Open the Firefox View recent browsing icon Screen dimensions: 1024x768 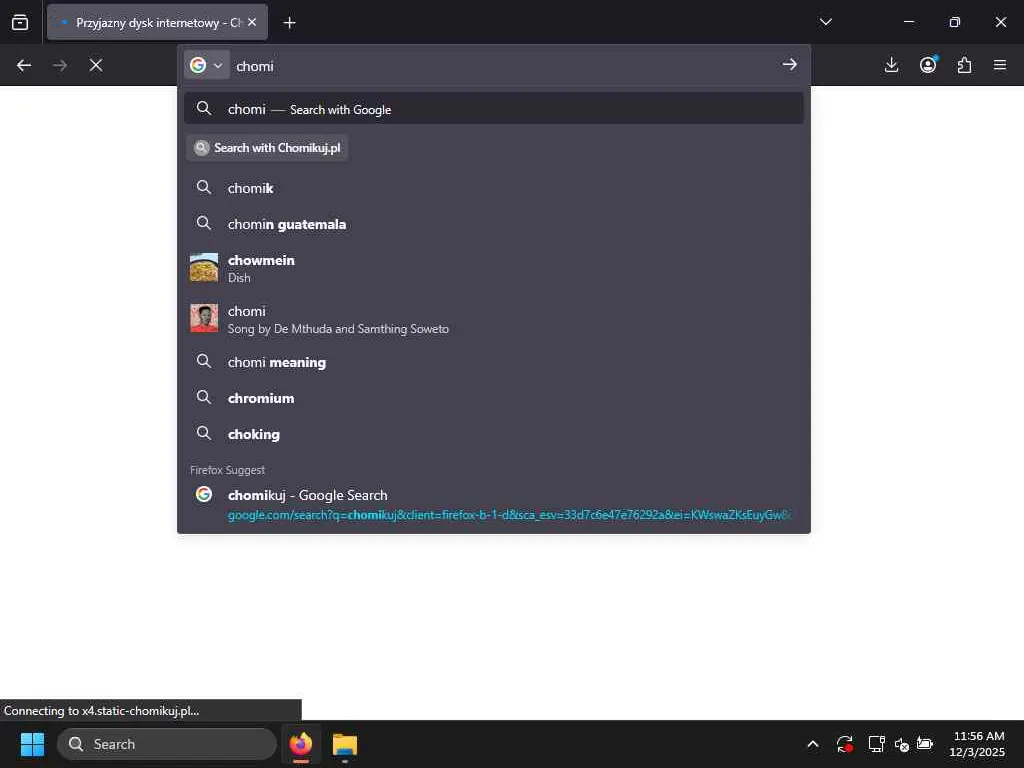click(x=20, y=22)
